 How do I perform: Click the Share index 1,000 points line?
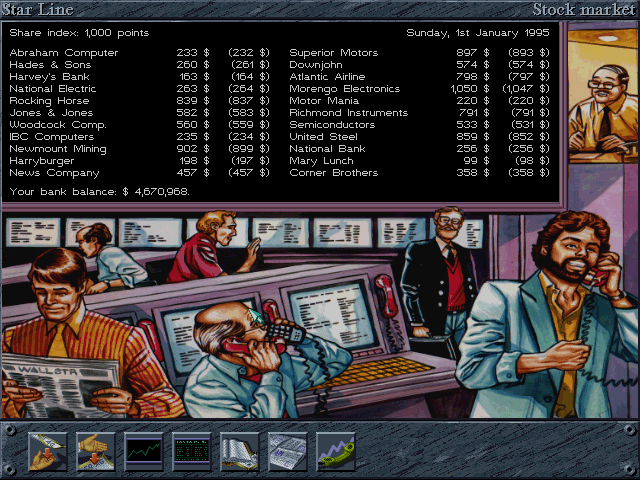79,33
